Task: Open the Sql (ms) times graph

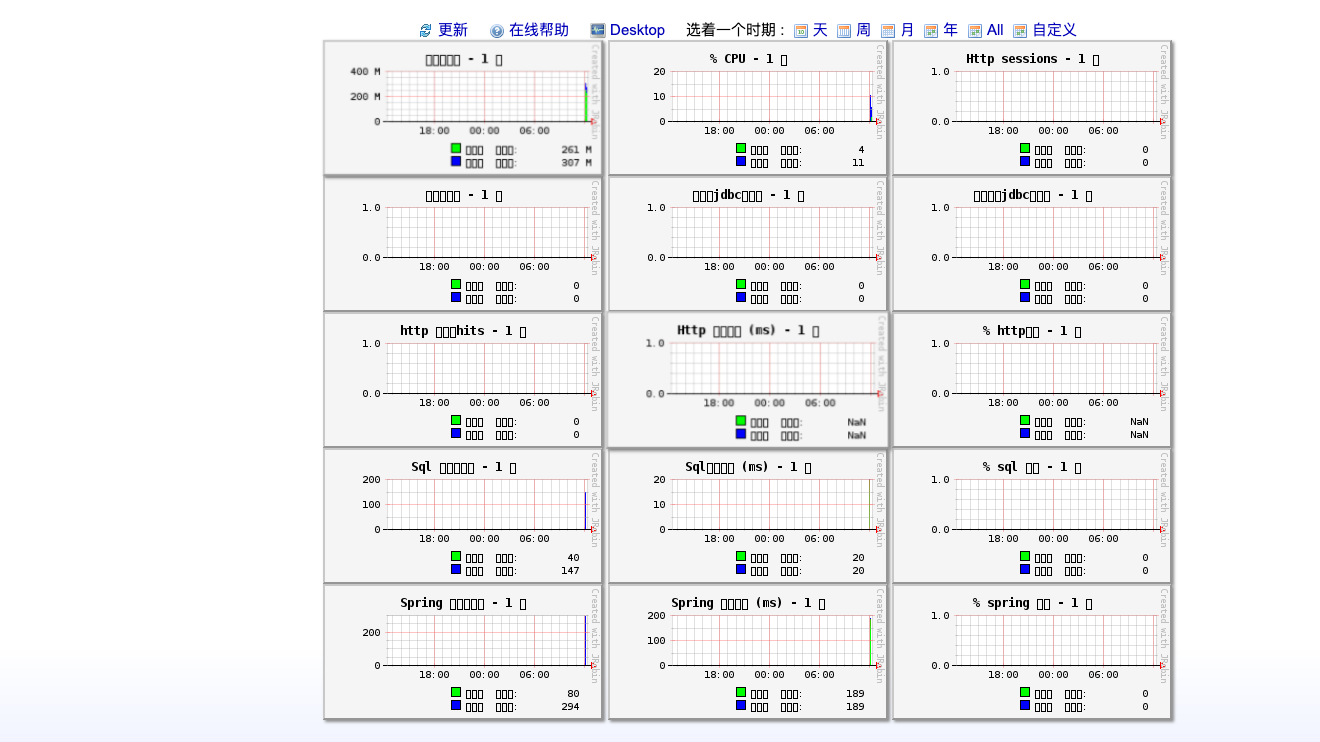Action: pos(747,516)
